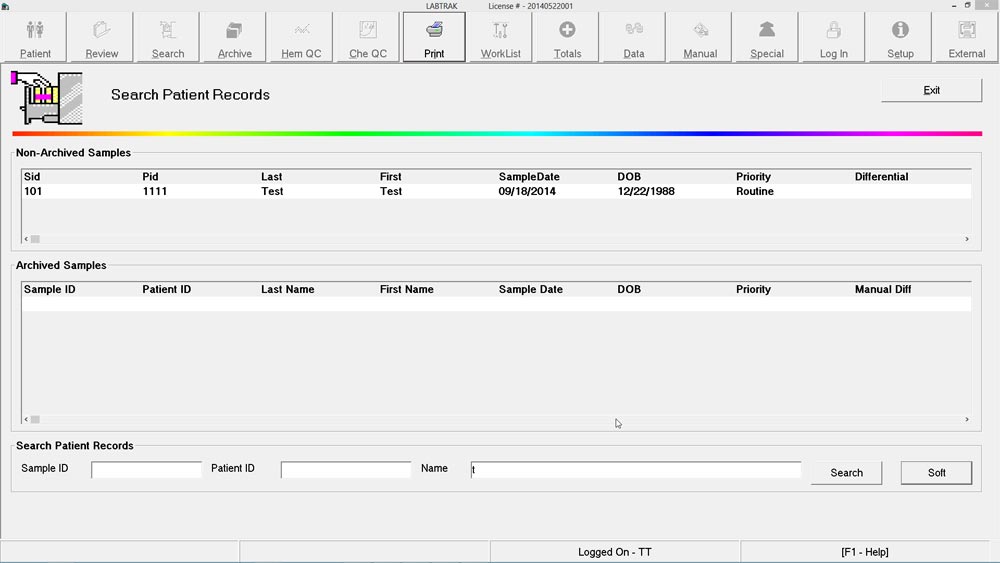This screenshot has height=563, width=1000.
Task: Click Manual Diff column header
Action: [883, 289]
